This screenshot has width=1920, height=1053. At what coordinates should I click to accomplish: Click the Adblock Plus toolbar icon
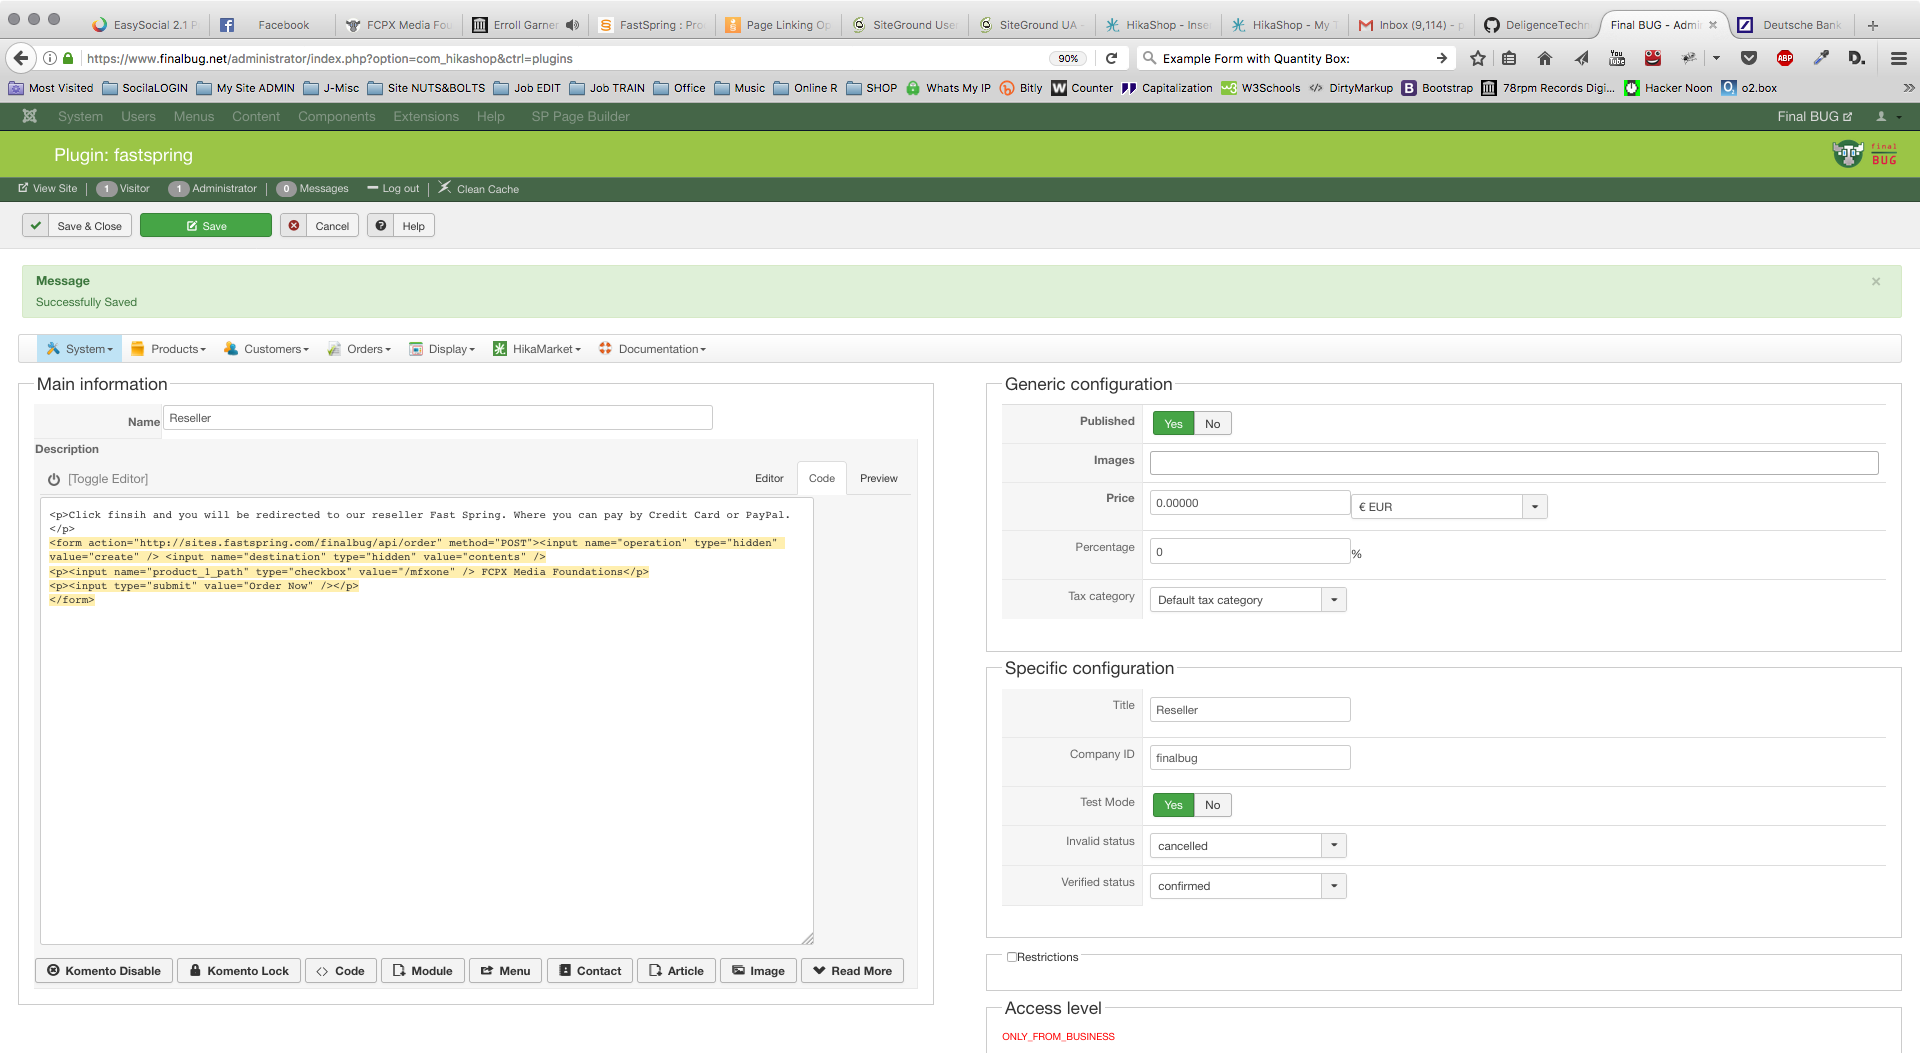click(x=1785, y=58)
